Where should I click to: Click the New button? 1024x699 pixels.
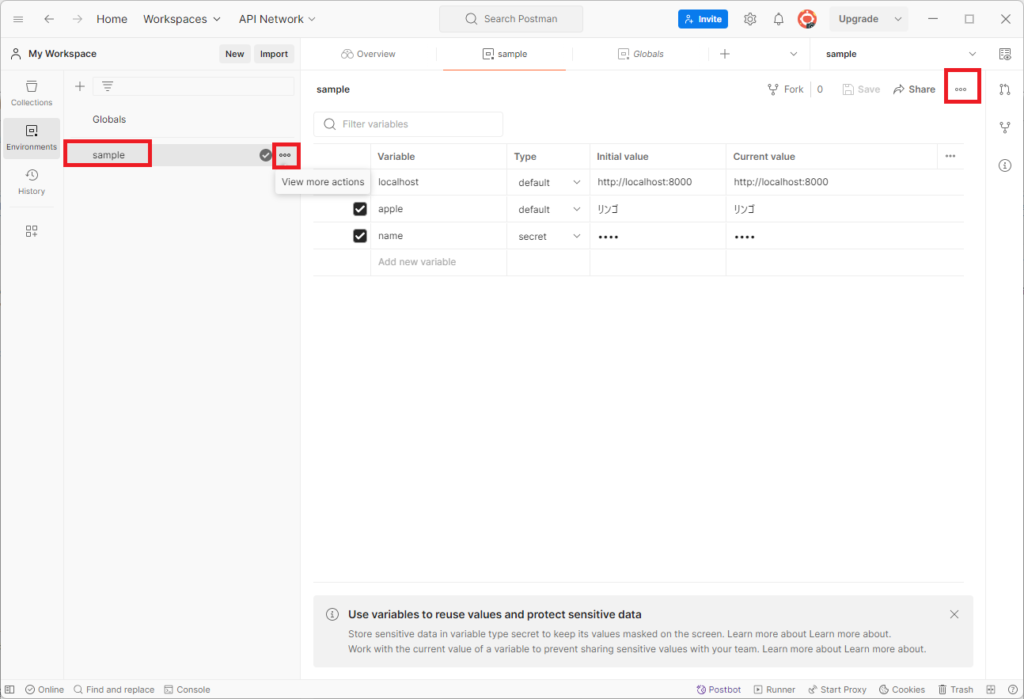234,54
